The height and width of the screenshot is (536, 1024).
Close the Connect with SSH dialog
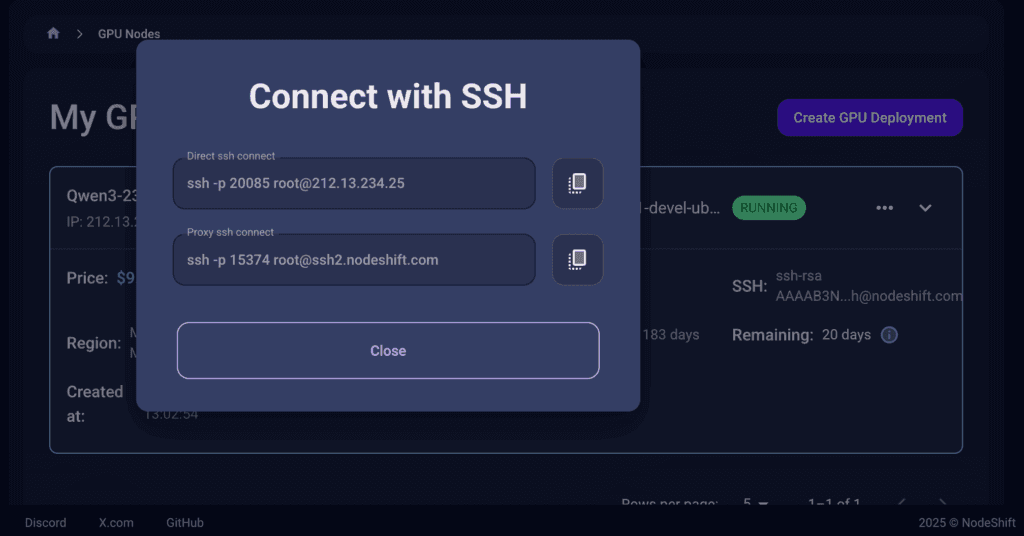(x=388, y=351)
